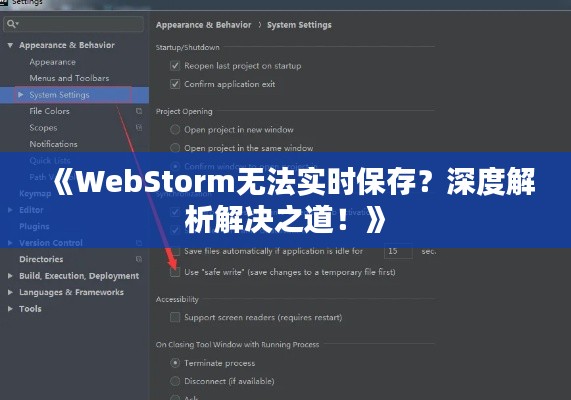Expand the Tools section arrow
The image size is (571, 400).
pyautogui.click(x=10, y=309)
